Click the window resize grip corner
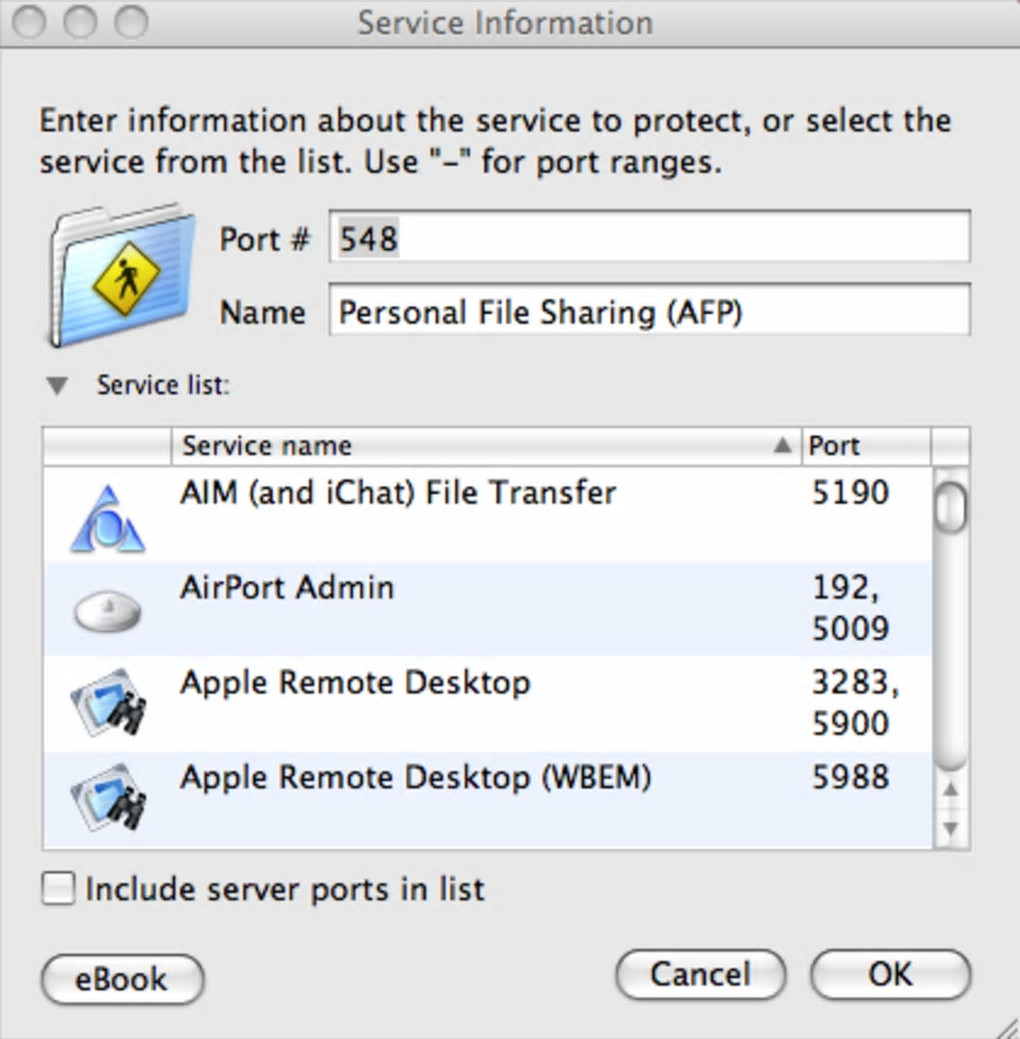 [x=1008, y=1027]
